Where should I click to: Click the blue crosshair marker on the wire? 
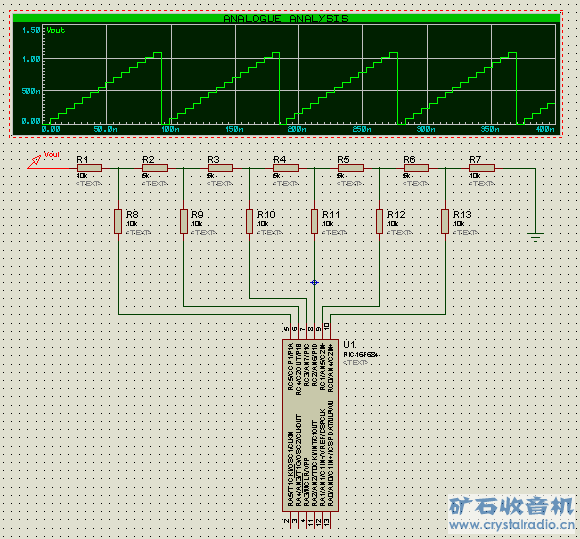point(314,282)
